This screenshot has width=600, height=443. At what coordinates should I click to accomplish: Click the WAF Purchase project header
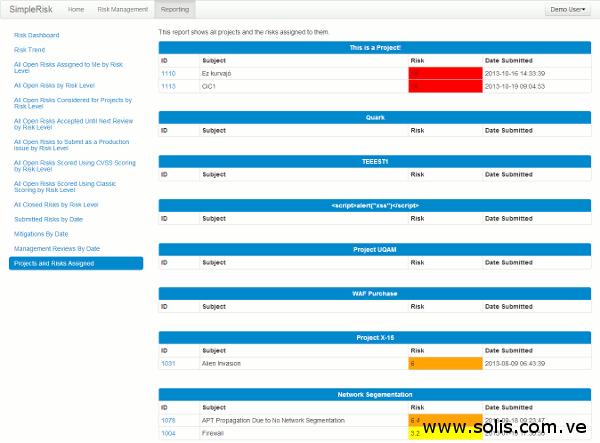pyautogui.click(x=375, y=293)
